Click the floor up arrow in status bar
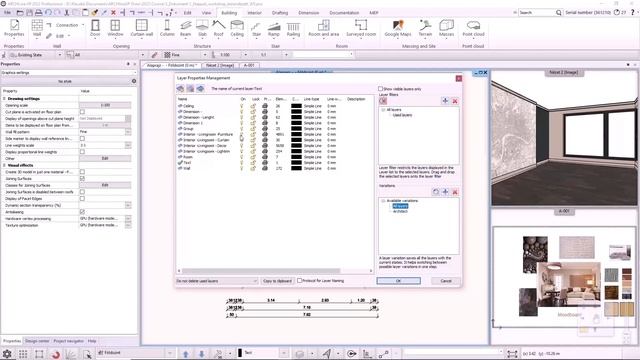 click(186, 353)
